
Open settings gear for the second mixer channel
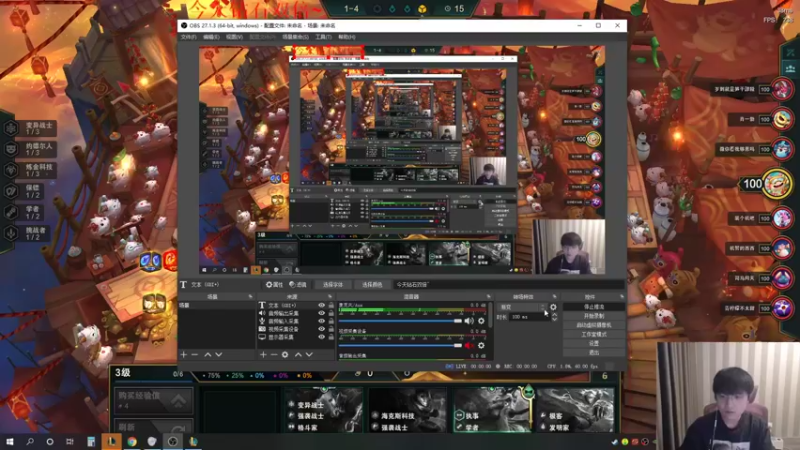click(x=481, y=345)
